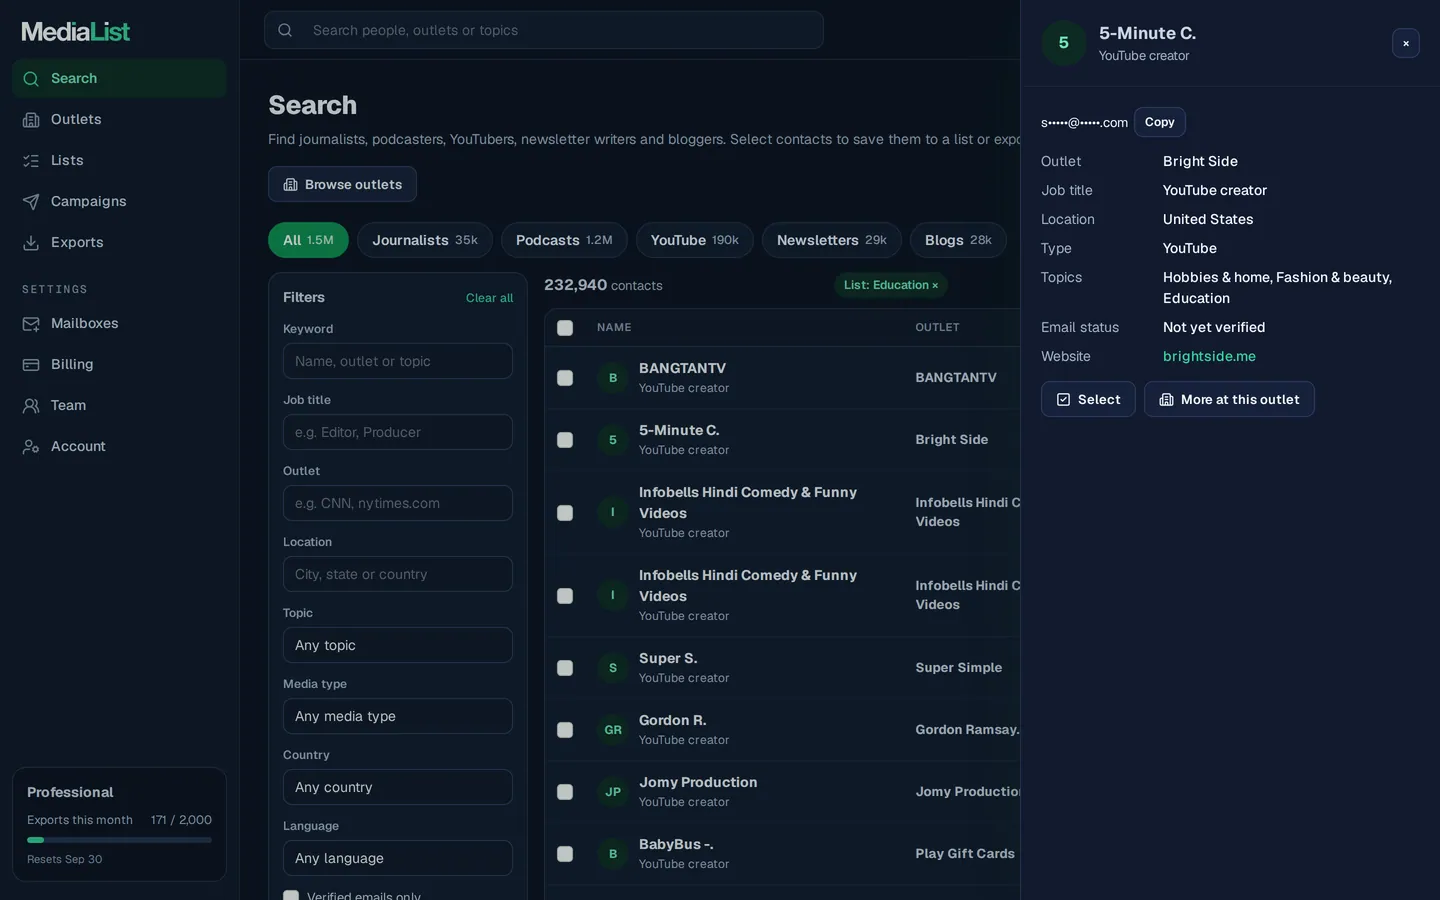Click the OUTLET column header
This screenshot has height=900, width=1440.
(x=937, y=328)
